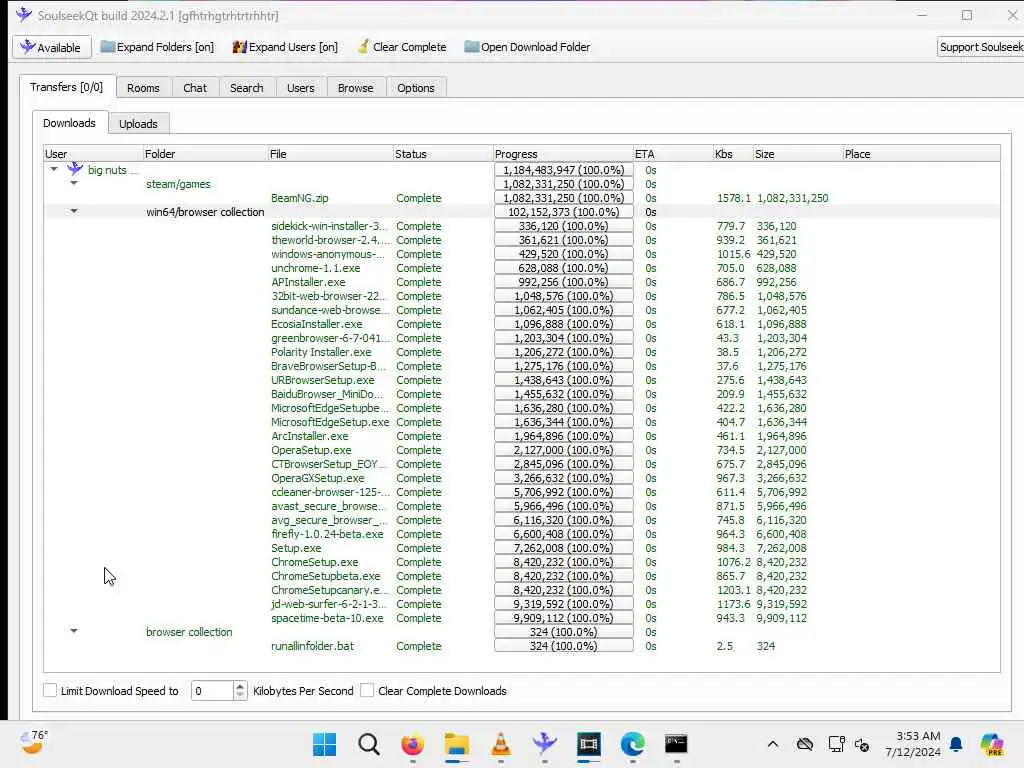Enable Limit Download Speed checkbox
1024x768 pixels.
coord(50,690)
